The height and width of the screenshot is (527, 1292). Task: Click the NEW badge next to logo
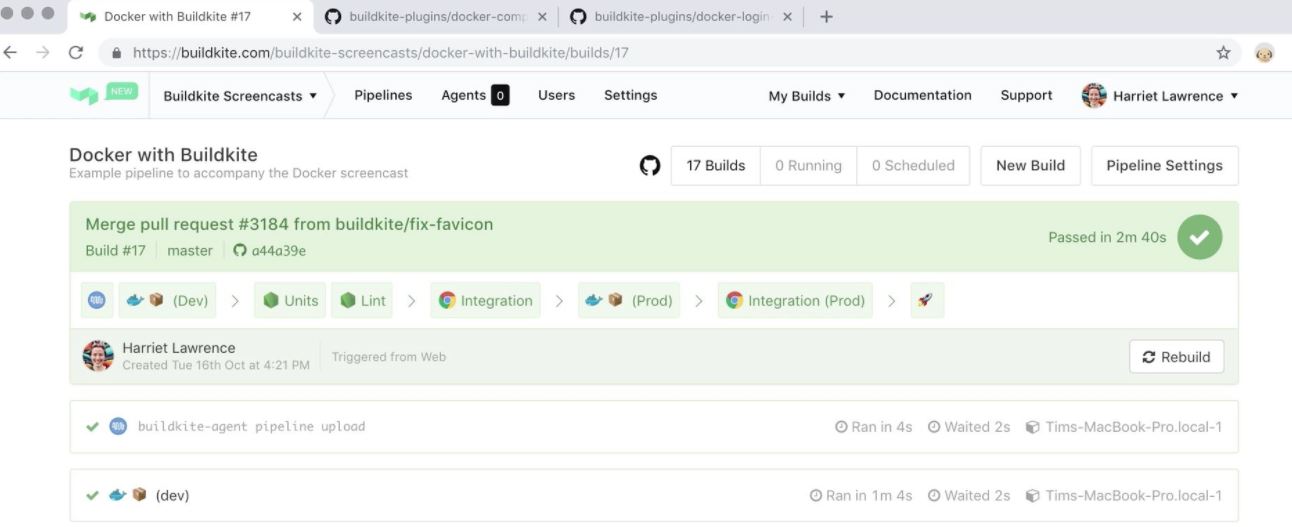(x=122, y=91)
